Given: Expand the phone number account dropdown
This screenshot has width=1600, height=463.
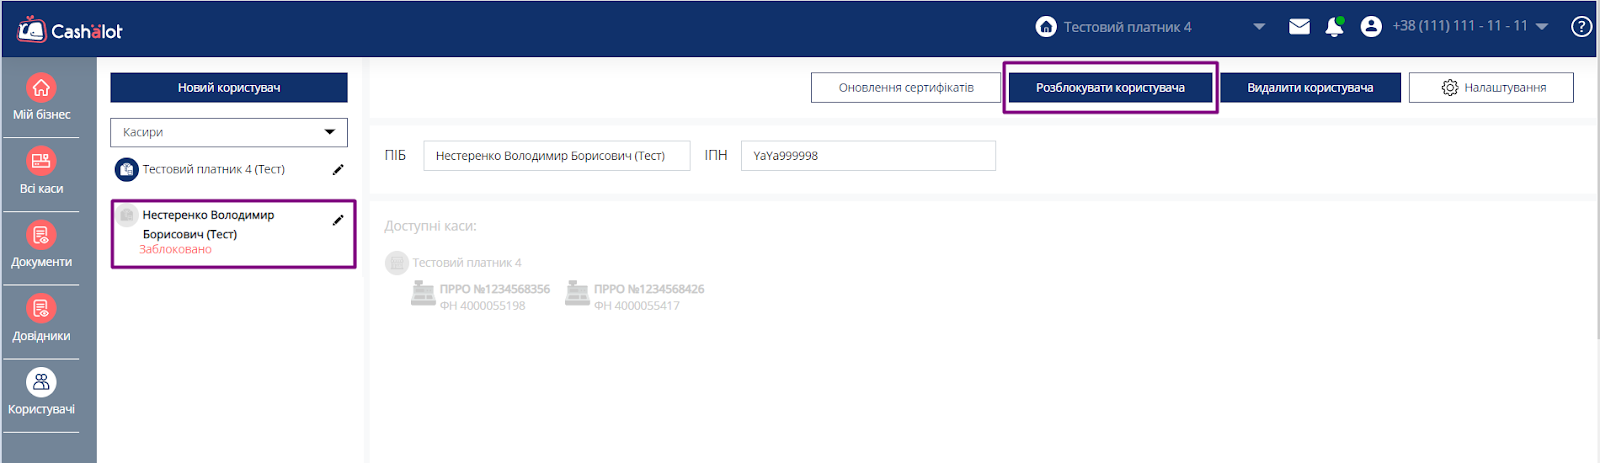Looking at the screenshot, I should (1542, 27).
